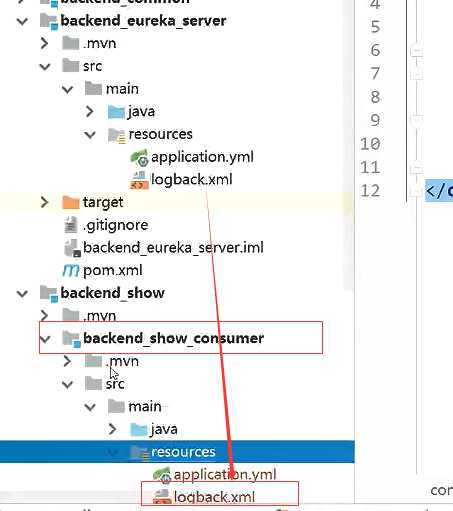Collapse main folder in backend_eureka_server
Viewport: 453px width, 511px height.
click(x=68, y=89)
